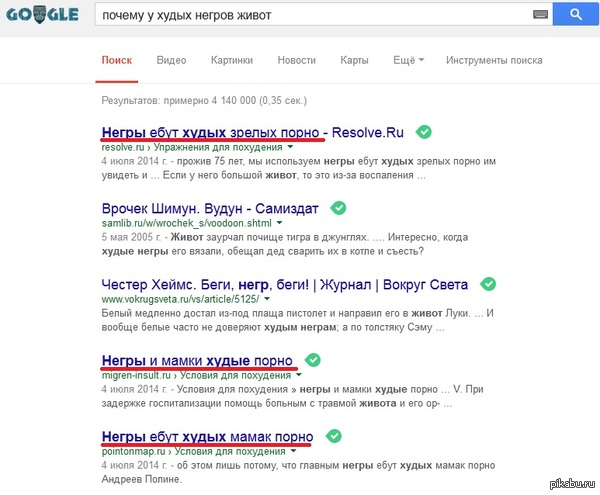Click snippet starting Белый медленно достал
This screenshot has height=495, width=600.
(x=297, y=320)
